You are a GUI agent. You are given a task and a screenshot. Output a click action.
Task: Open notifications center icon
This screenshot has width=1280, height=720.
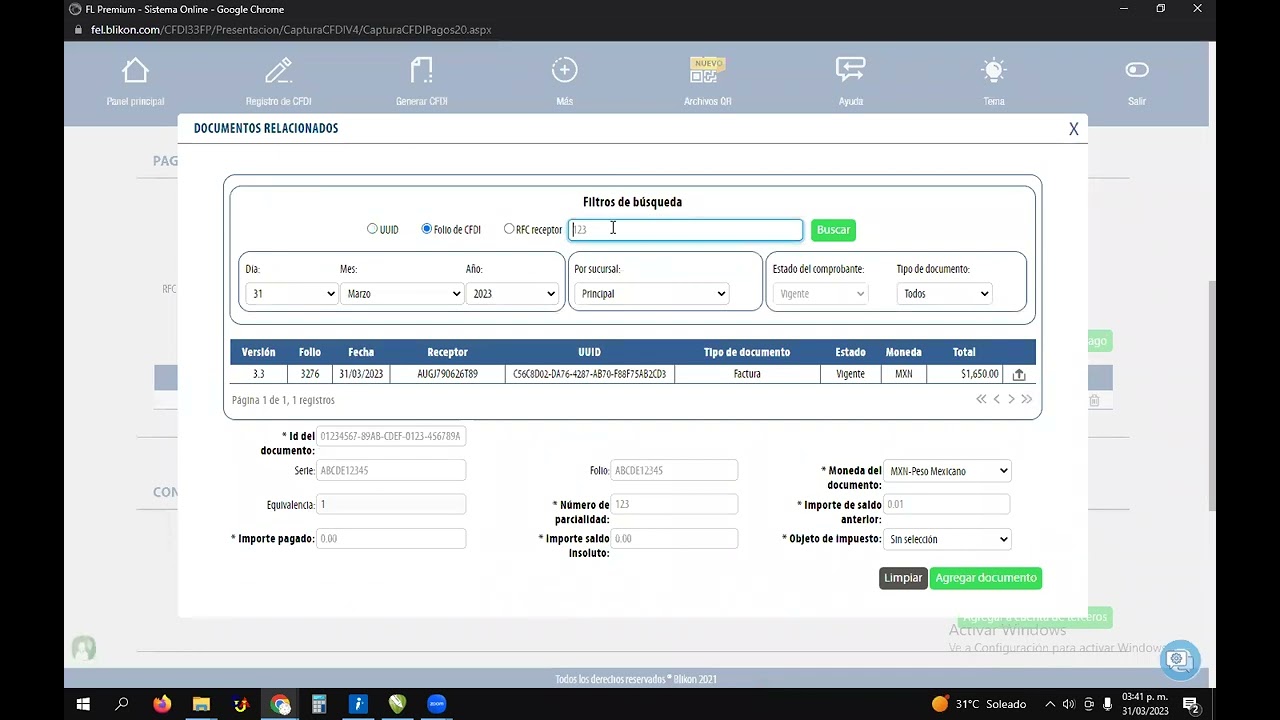pyautogui.click(x=1191, y=704)
